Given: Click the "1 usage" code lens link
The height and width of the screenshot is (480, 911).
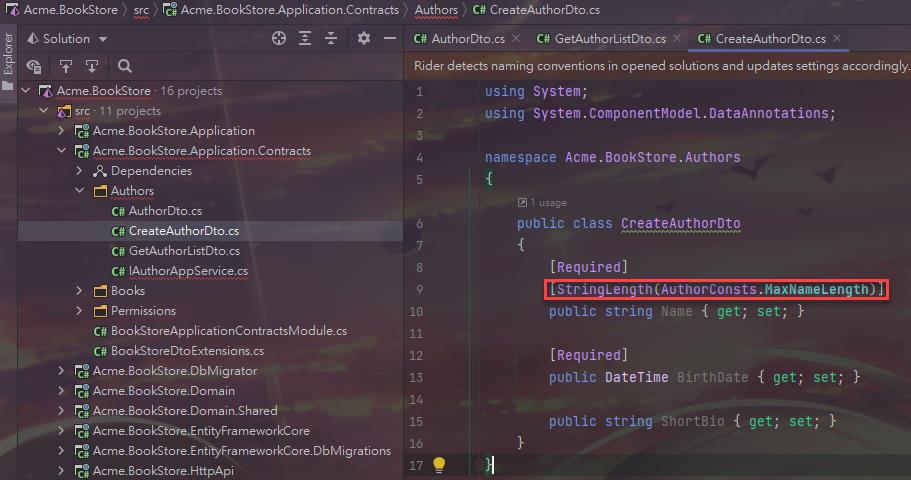Looking at the screenshot, I should pos(546,202).
